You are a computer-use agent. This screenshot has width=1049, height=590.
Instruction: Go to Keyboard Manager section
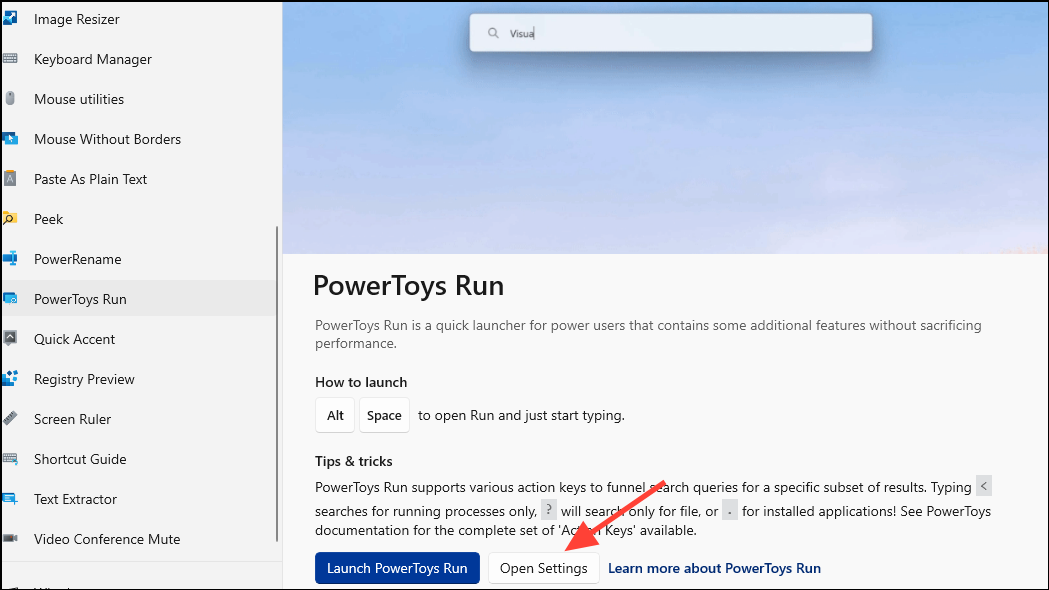(139, 59)
